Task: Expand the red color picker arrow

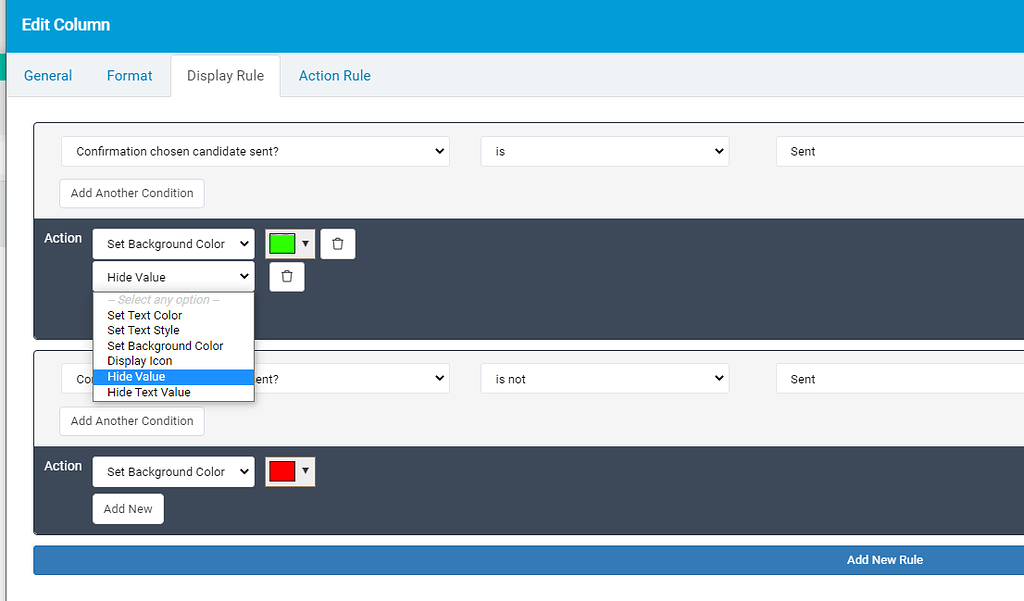Action: tap(304, 471)
